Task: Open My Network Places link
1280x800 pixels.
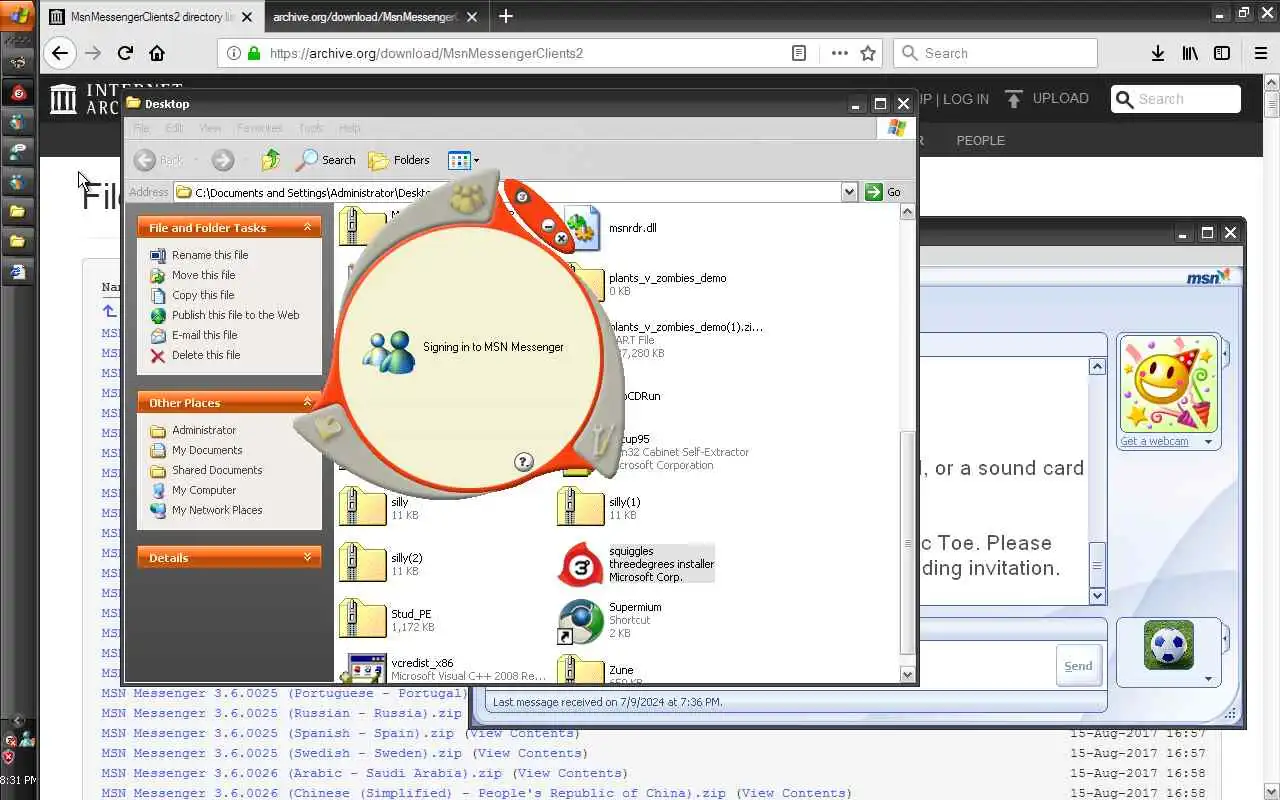Action: [217, 510]
